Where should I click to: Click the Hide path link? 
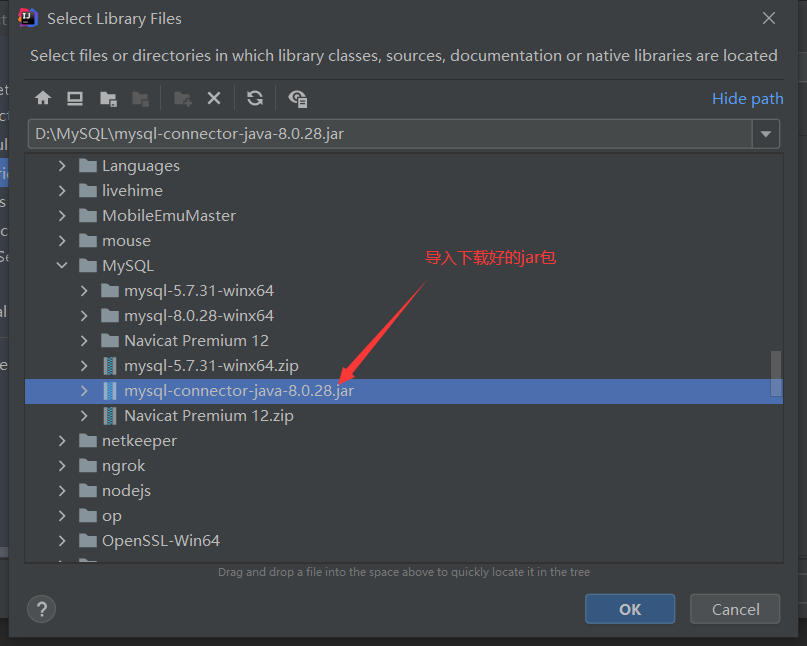pyautogui.click(x=747, y=98)
